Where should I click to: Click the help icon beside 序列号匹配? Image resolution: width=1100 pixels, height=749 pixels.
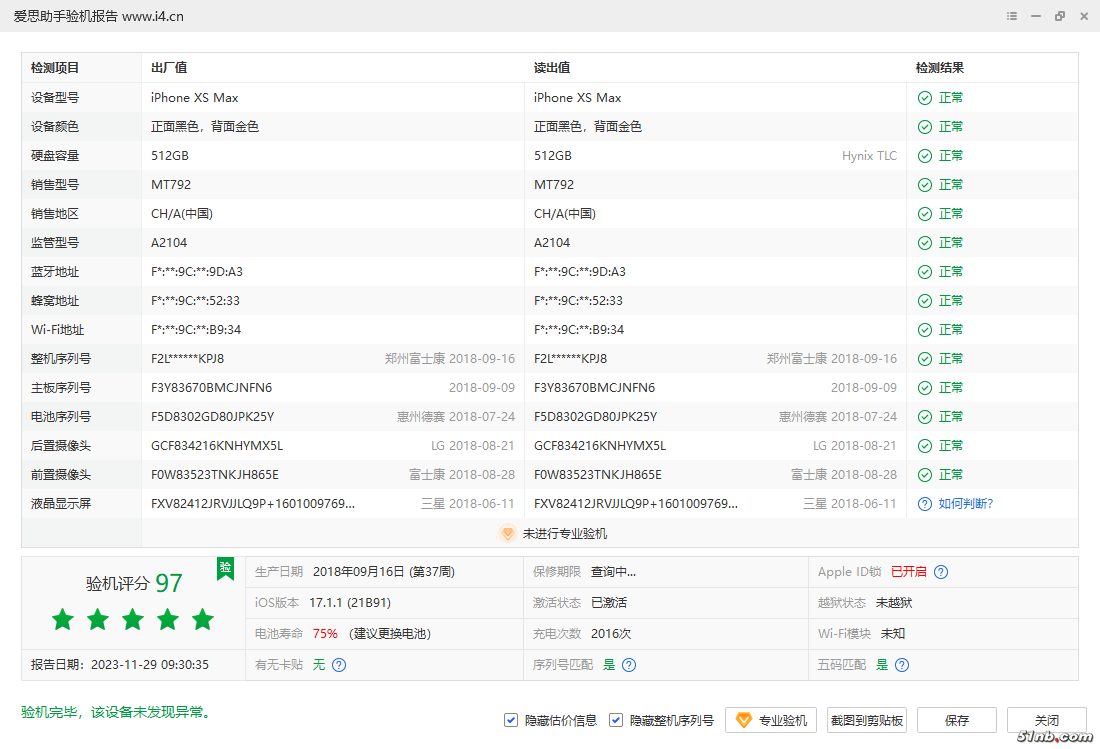coord(629,664)
